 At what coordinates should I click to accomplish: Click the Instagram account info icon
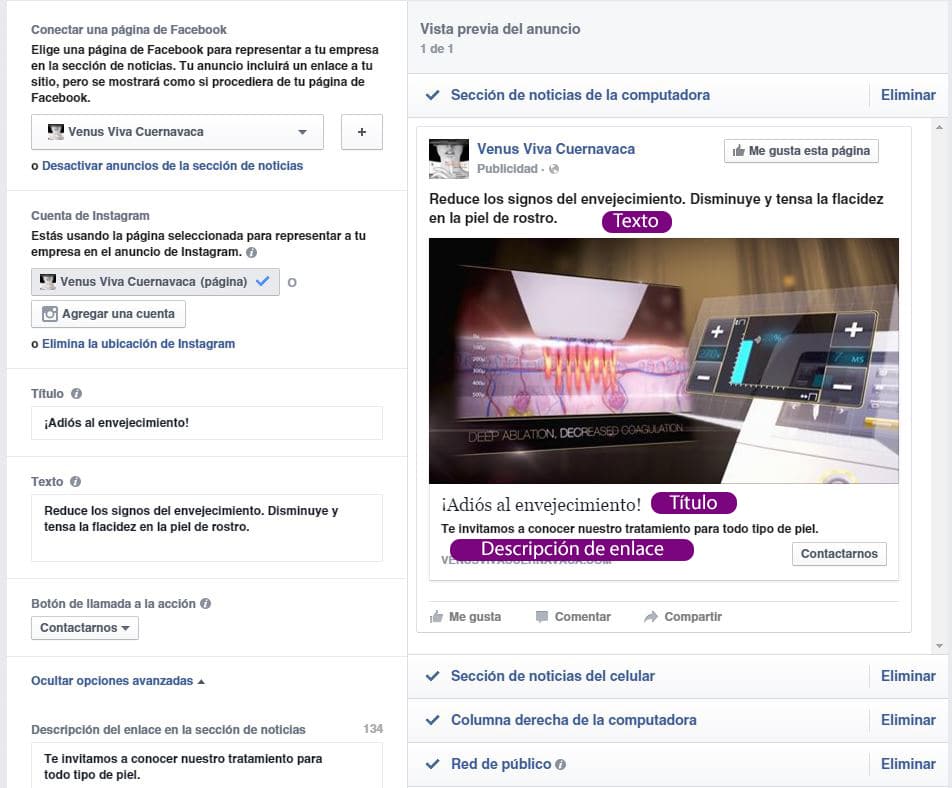tap(251, 252)
